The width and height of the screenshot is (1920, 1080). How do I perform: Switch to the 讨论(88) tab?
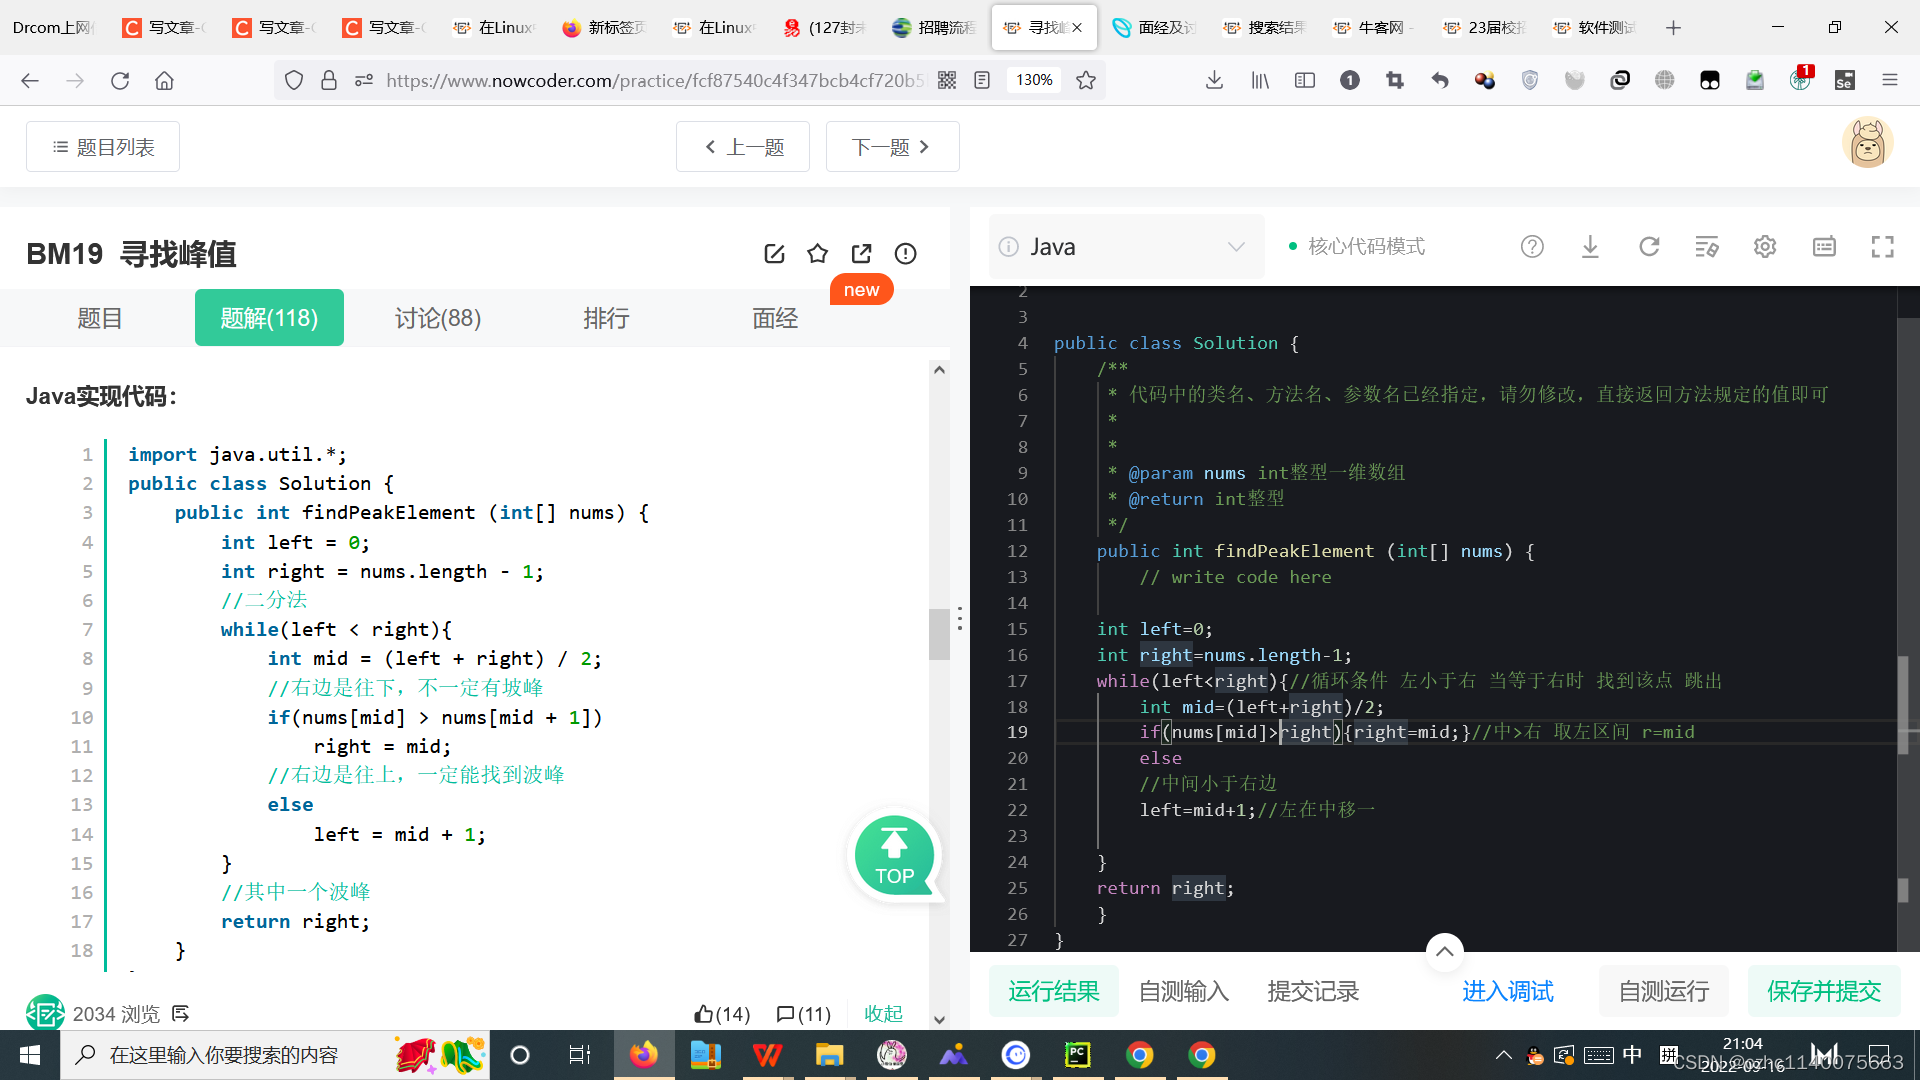pyautogui.click(x=438, y=318)
